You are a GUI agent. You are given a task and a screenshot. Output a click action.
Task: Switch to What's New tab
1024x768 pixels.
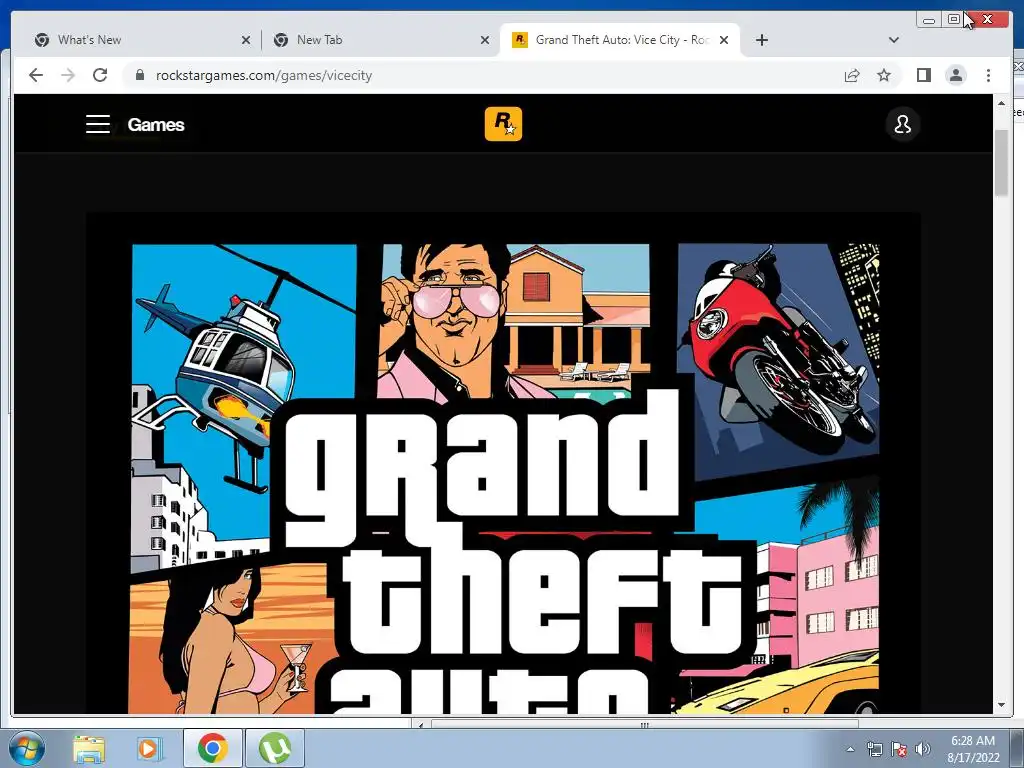coord(140,40)
